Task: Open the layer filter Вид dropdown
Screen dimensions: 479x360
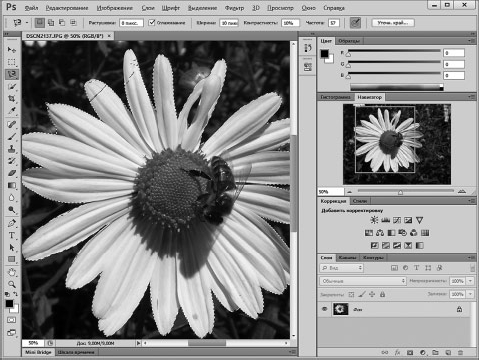Action: click(x=342, y=268)
